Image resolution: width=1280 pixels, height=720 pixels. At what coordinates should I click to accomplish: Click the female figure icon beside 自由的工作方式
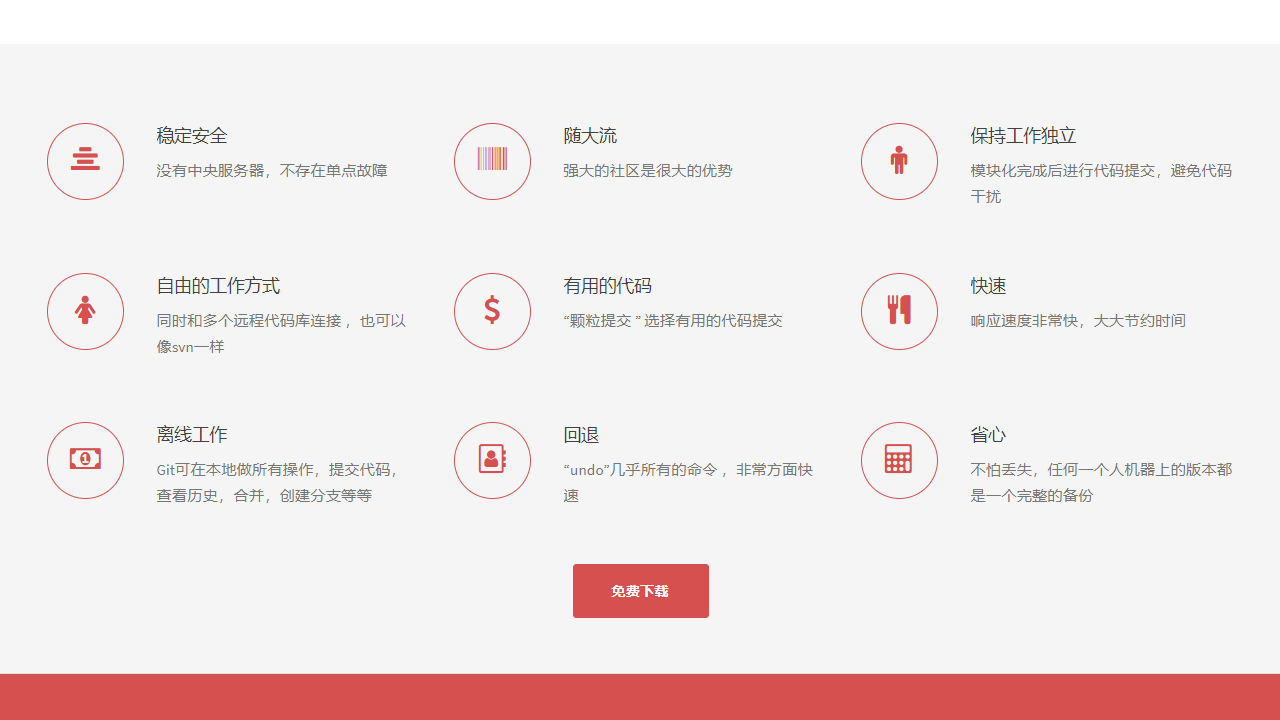[x=85, y=310]
